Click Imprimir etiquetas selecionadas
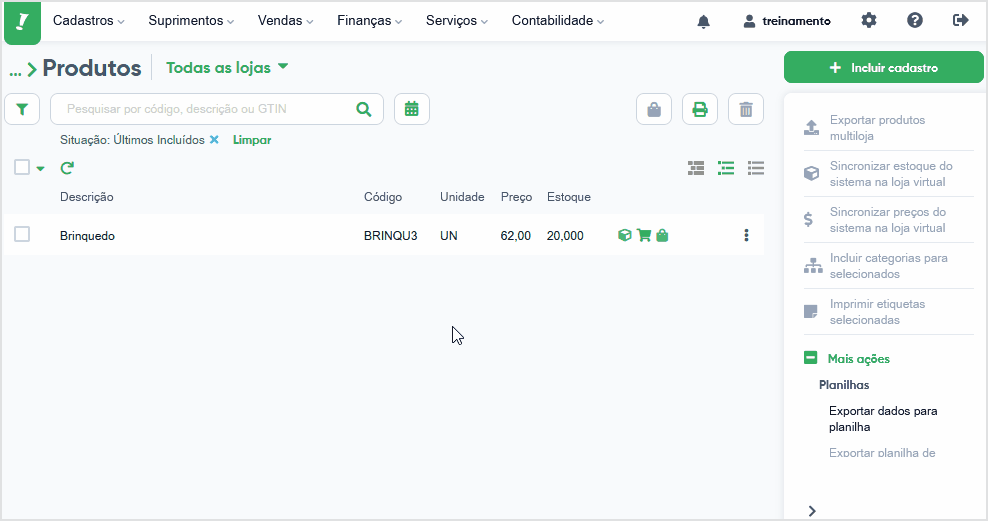The image size is (988, 521). pyautogui.click(x=877, y=312)
